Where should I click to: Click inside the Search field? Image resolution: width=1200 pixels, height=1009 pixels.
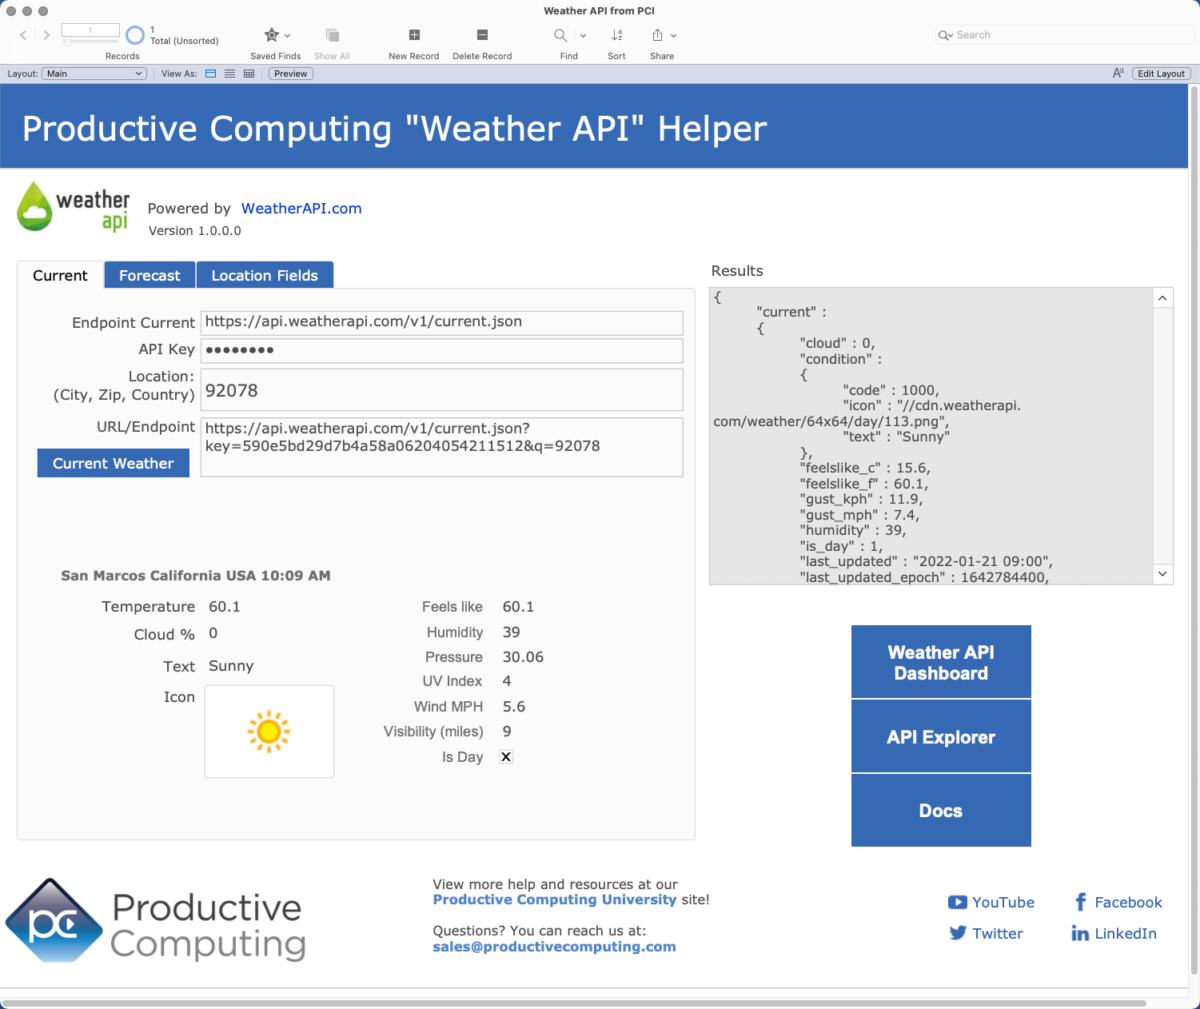tap(1060, 34)
